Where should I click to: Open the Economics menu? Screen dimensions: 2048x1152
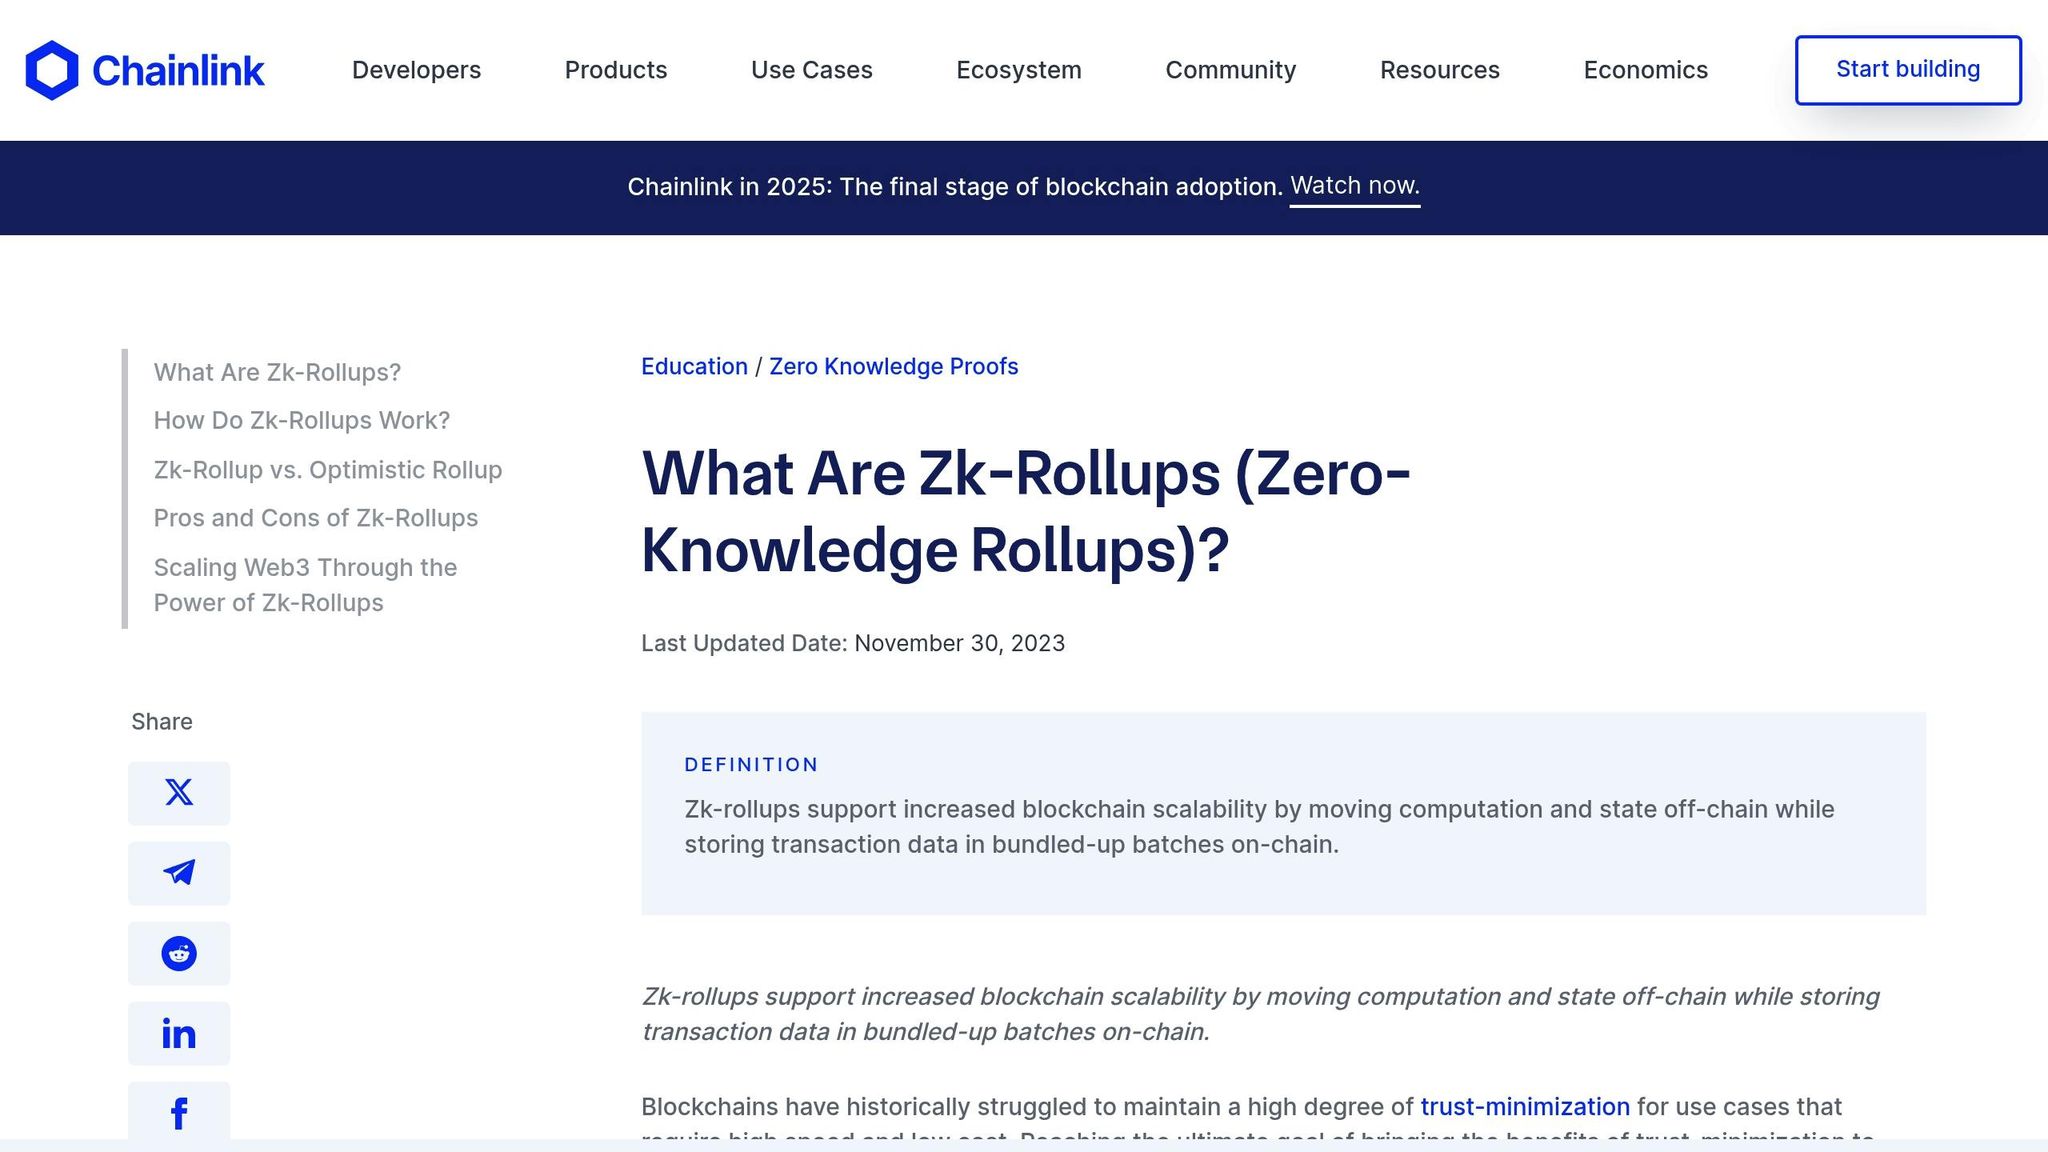pyautogui.click(x=1645, y=70)
